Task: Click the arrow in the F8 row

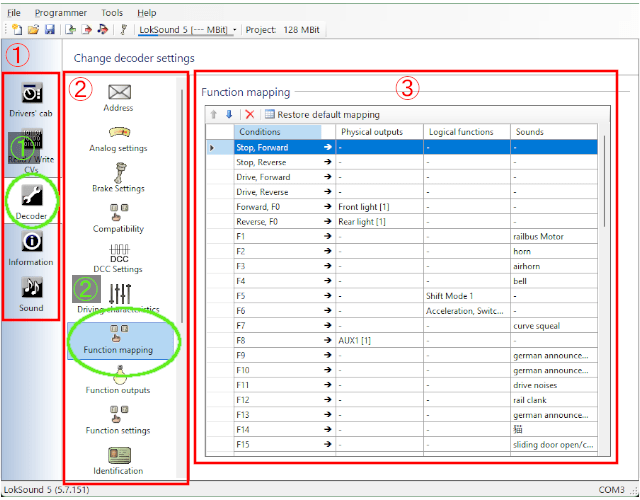Action: coord(326,340)
